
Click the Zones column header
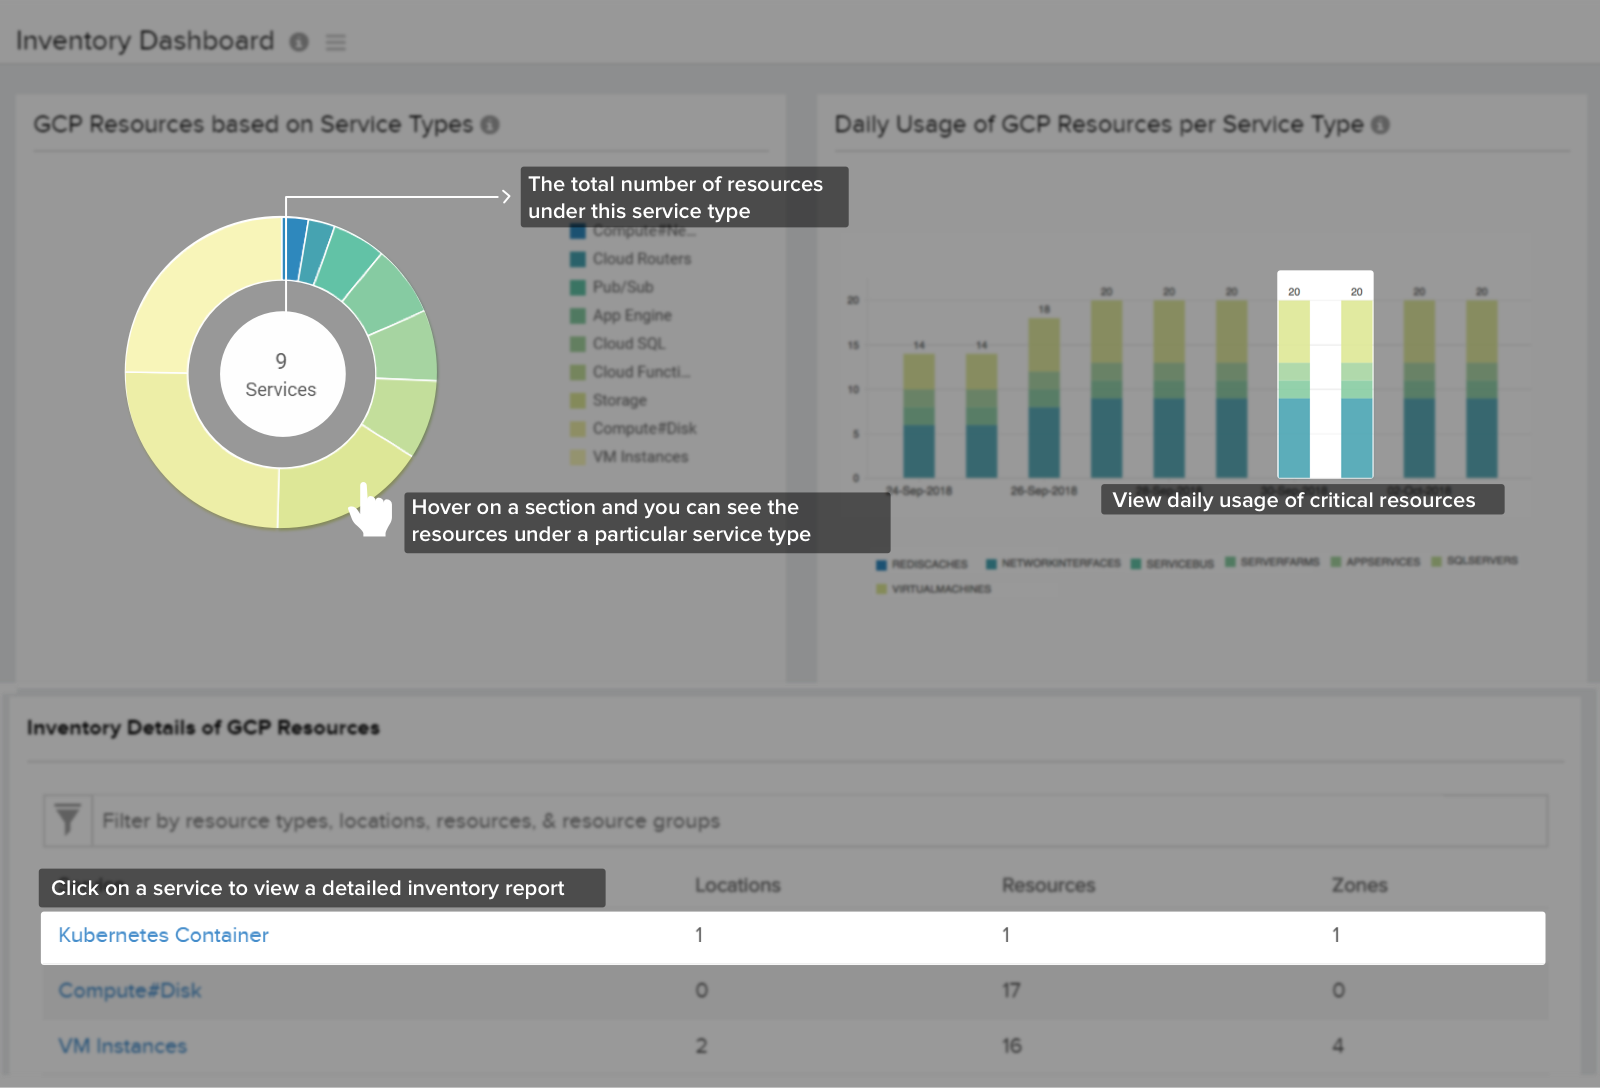pos(1359,885)
